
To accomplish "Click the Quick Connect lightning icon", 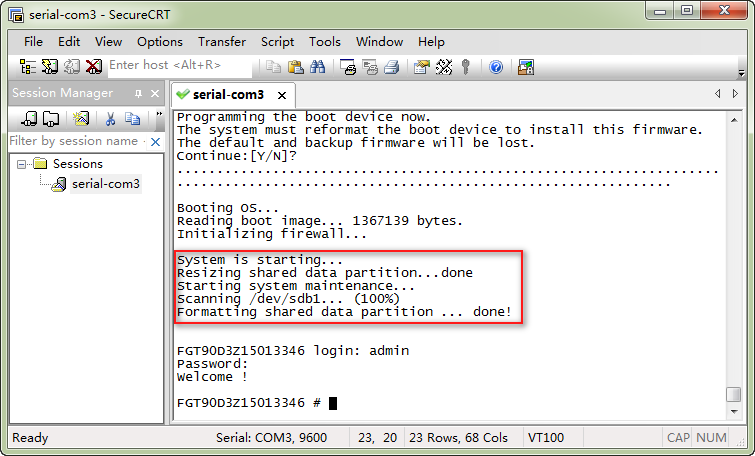I will [x=50, y=66].
